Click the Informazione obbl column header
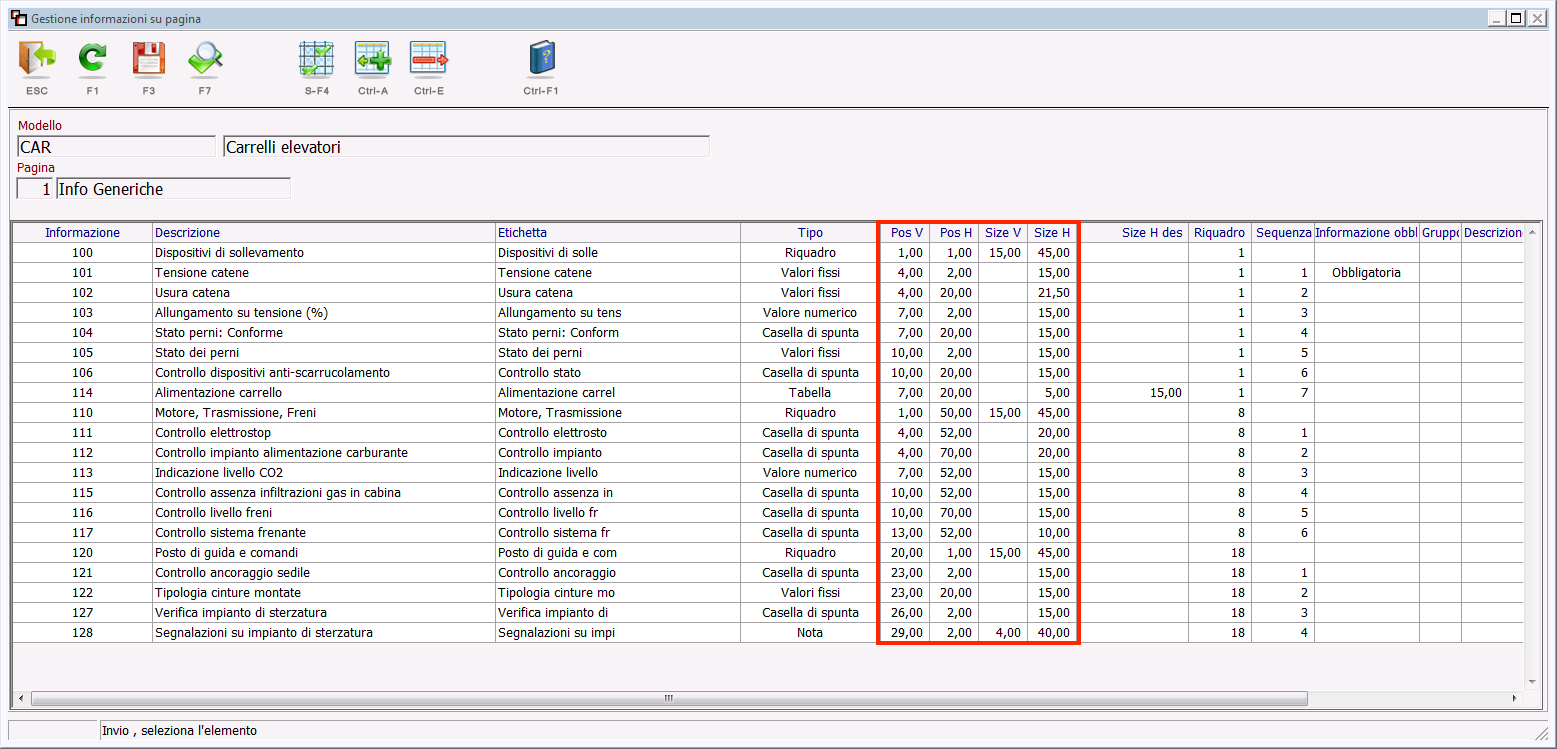This screenshot has height=749, width=1557. 1367,233
